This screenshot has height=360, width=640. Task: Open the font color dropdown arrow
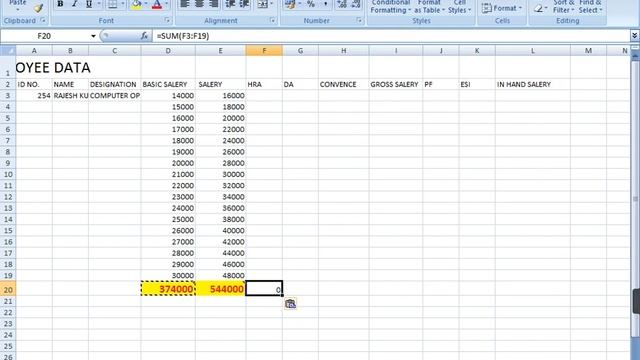coord(167,4)
